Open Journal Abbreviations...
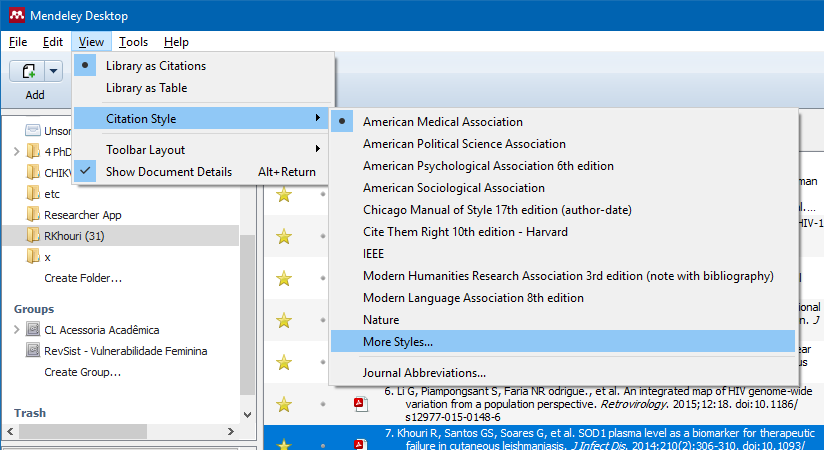This screenshot has height=450, width=824. (563, 373)
